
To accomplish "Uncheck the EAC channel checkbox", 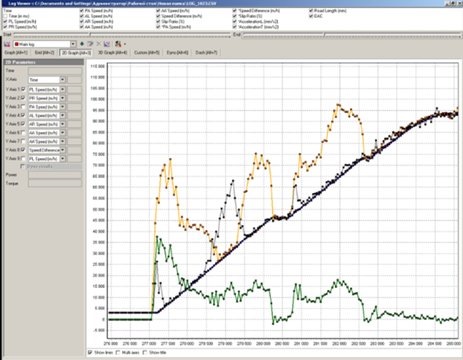I will [x=311, y=16].
